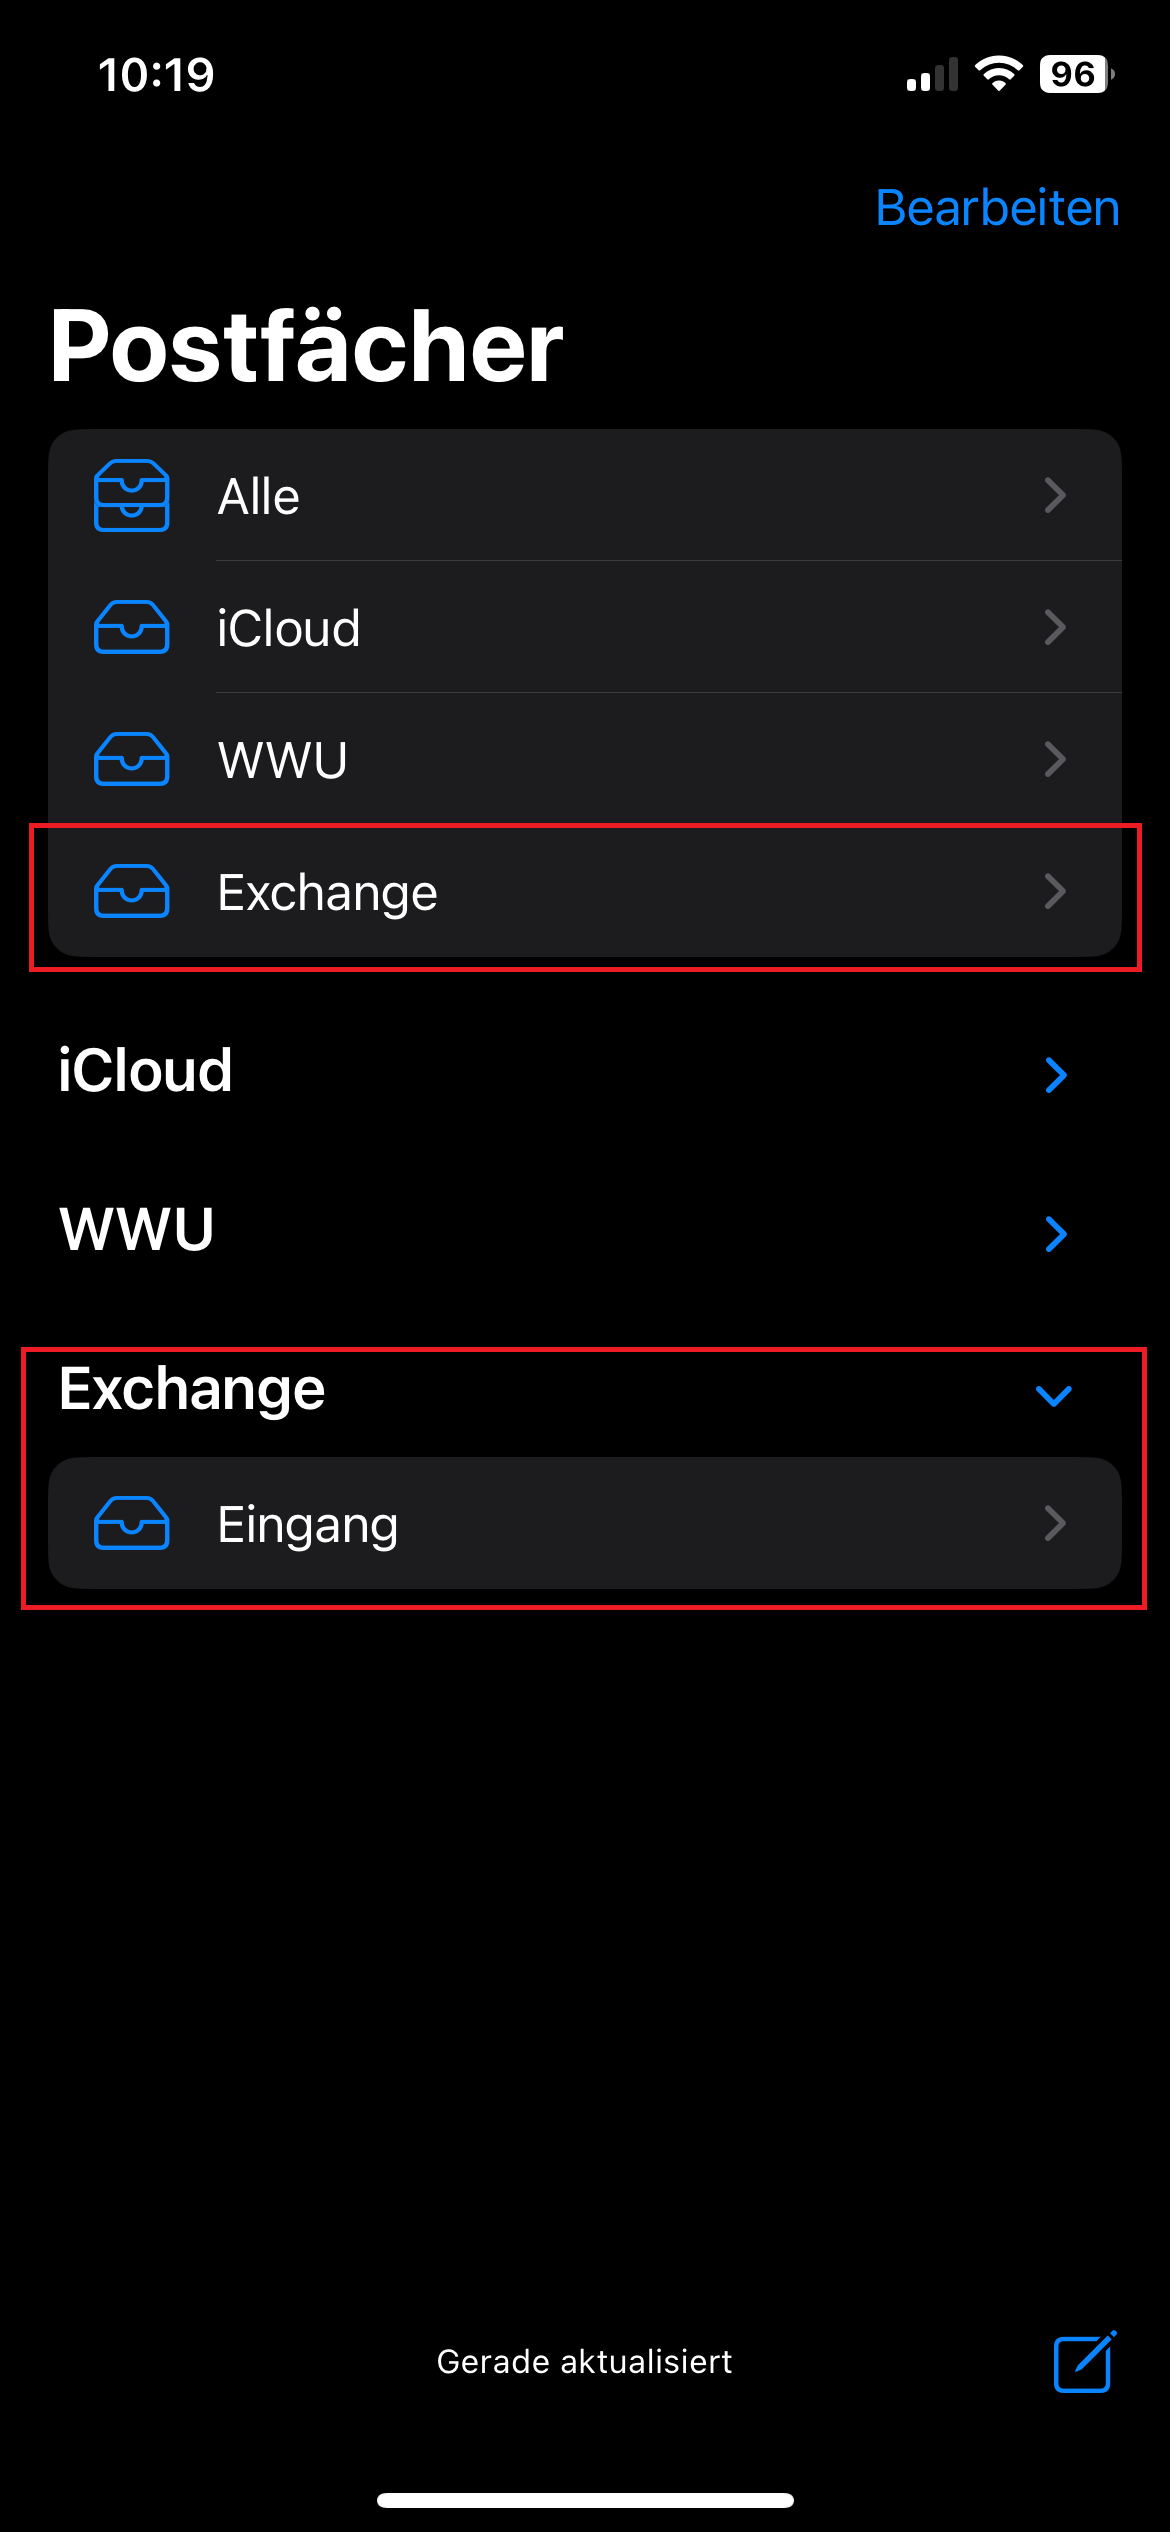This screenshot has height=2532, width=1170.
Task: Tap the Wi-Fi status icon
Action: (998, 74)
